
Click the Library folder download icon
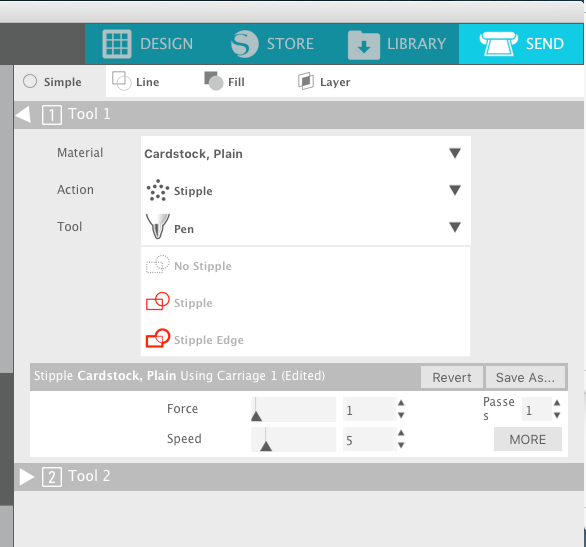[364, 45]
